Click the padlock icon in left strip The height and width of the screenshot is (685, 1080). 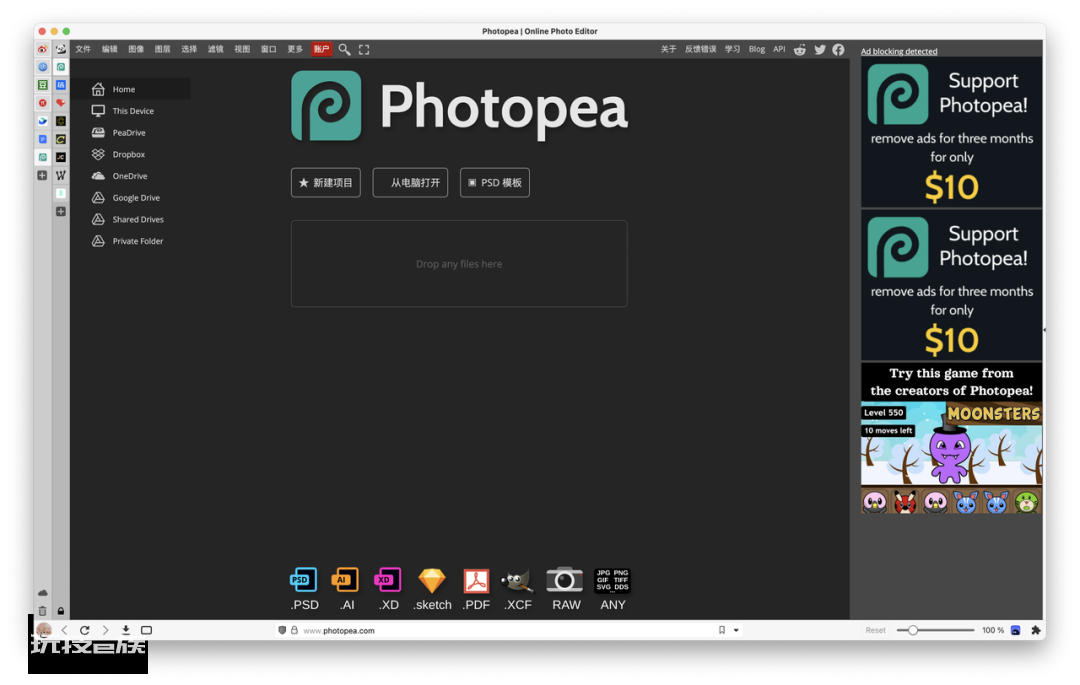[61, 610]
